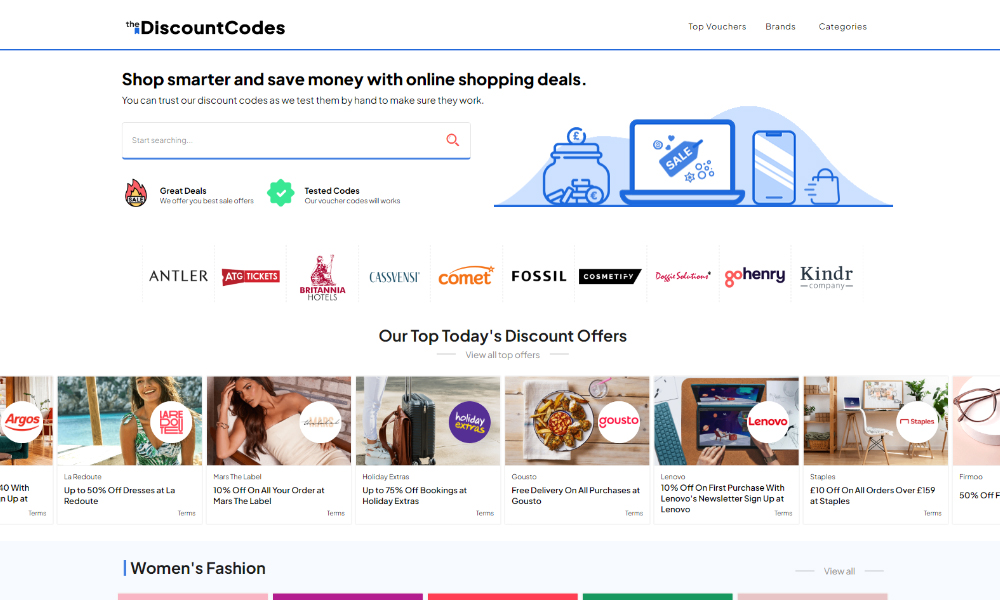Click the search magnifier icon
Image resolution: width=1000 pixels, height=600 pixels.
(x=452, y=140)
